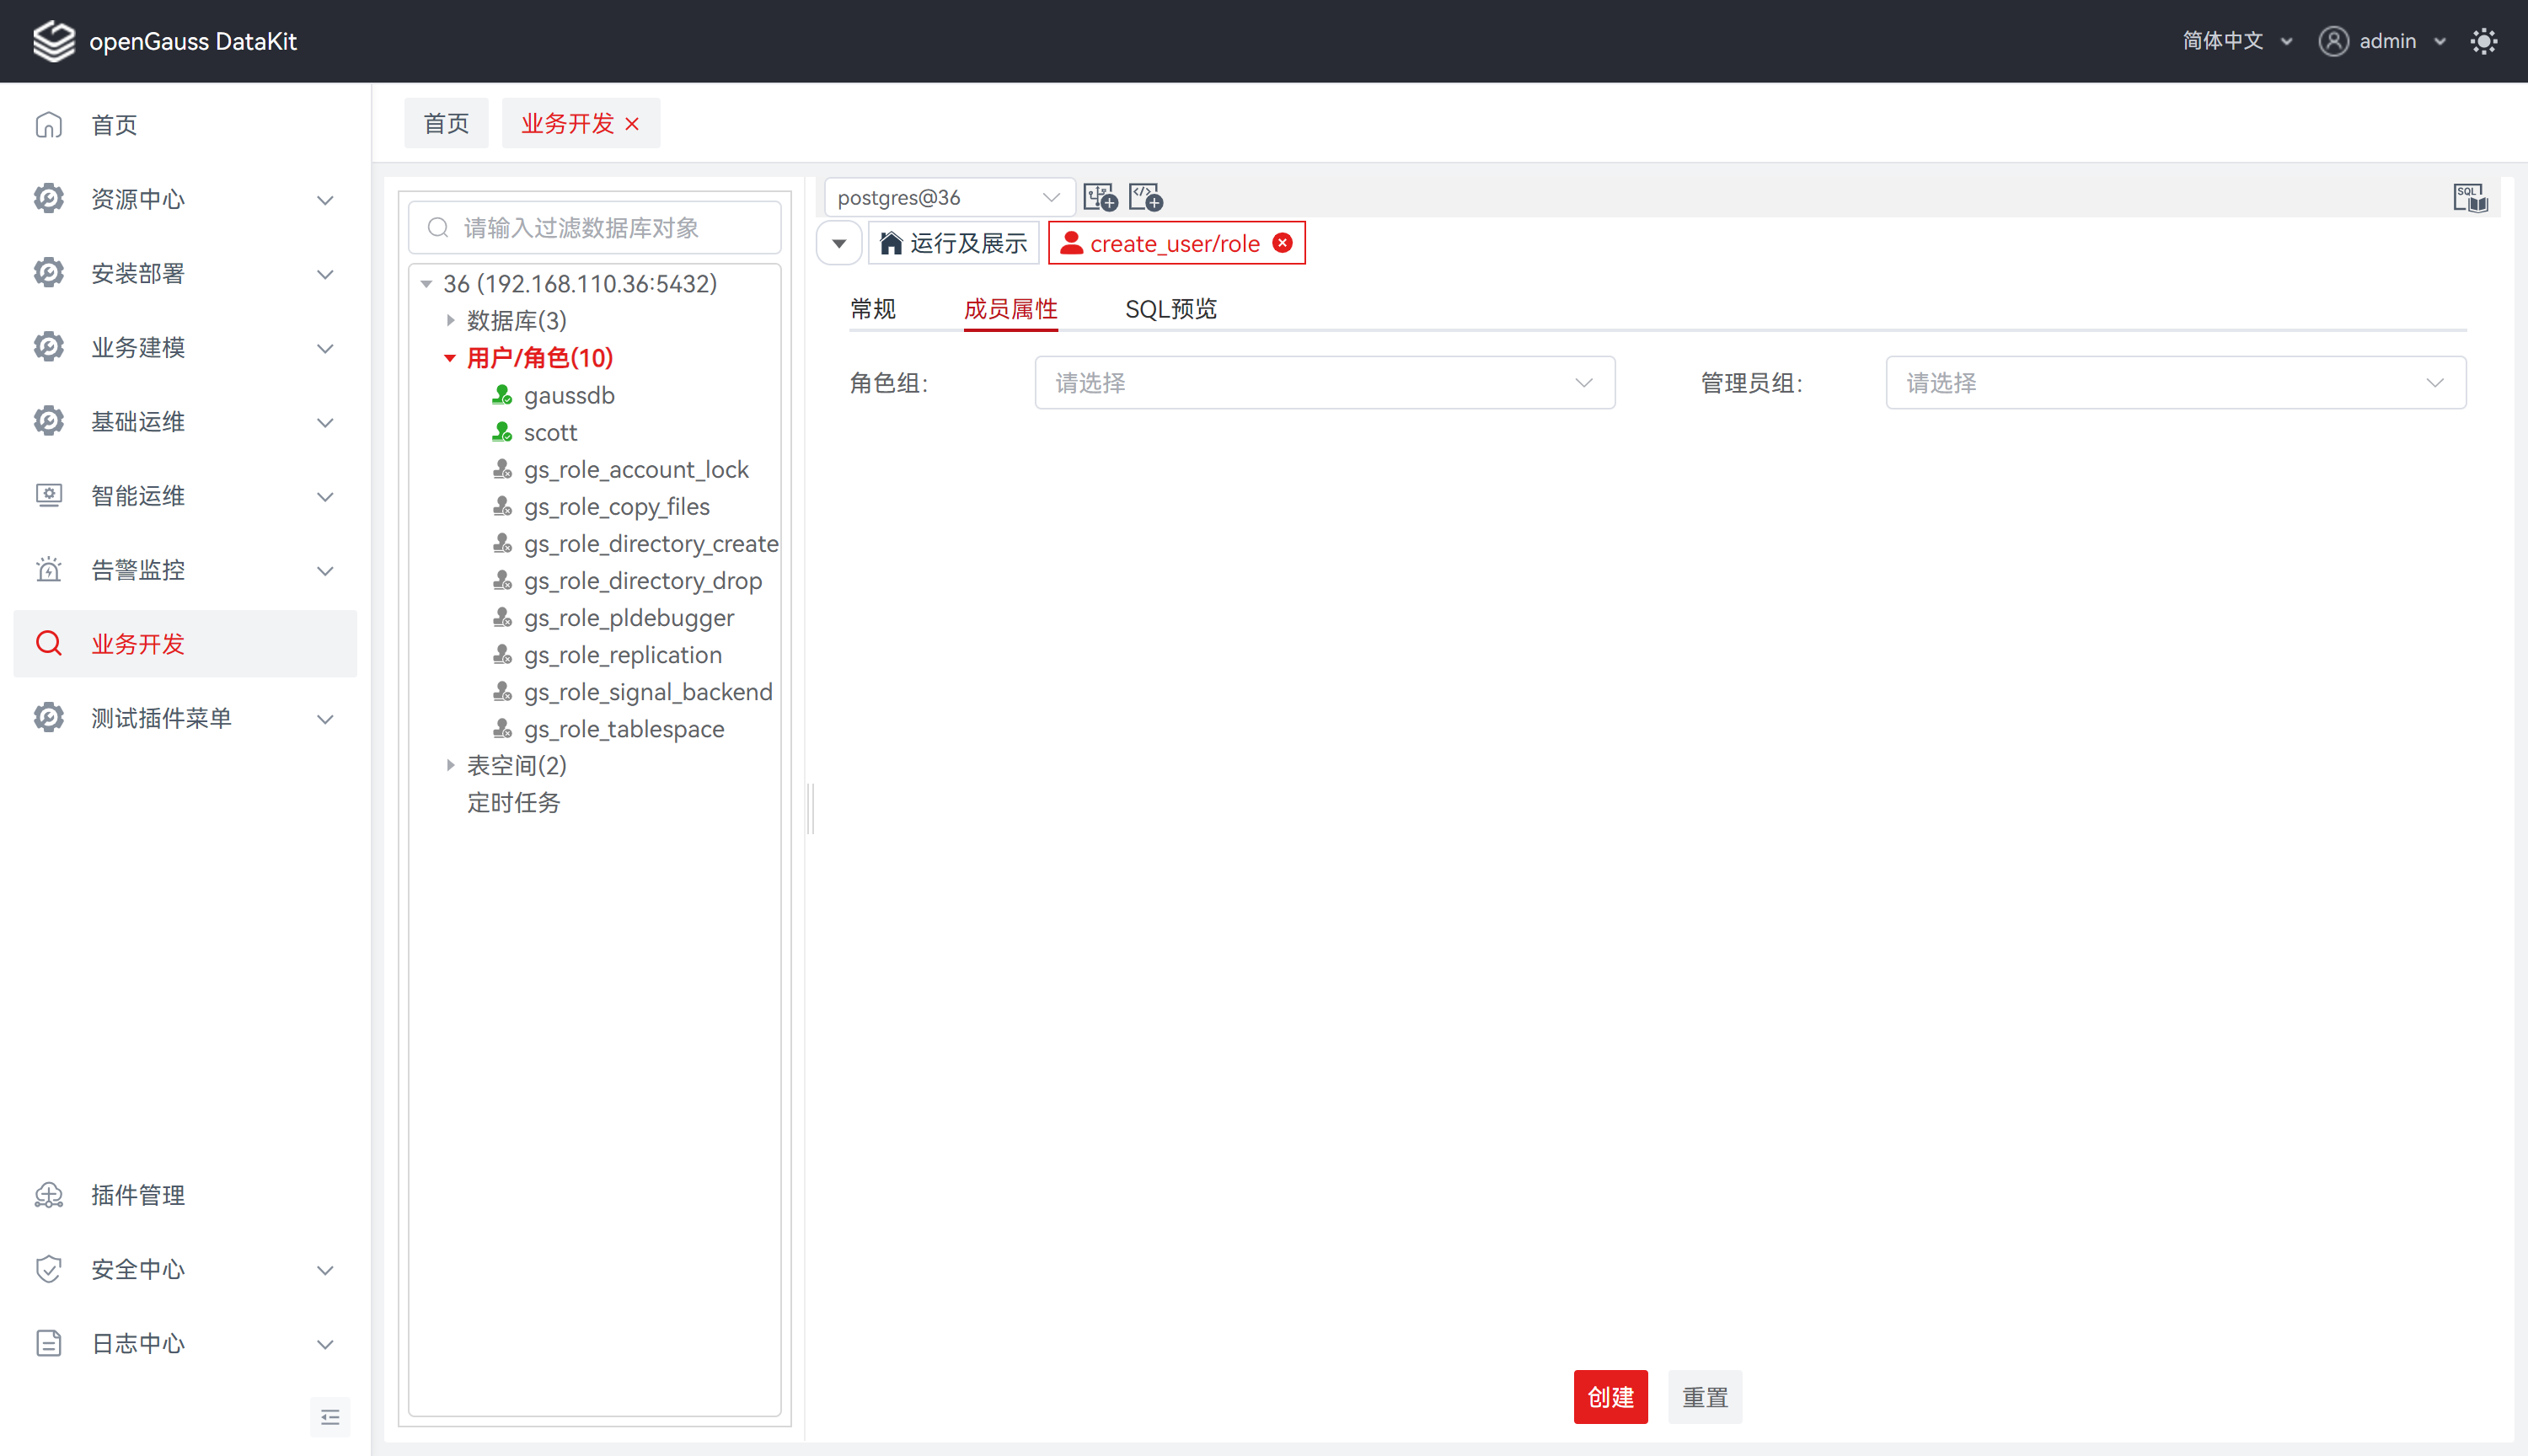
Task: Click the openGauss DataKit logo
Action: pyautogui.click(x=54, y=41)
